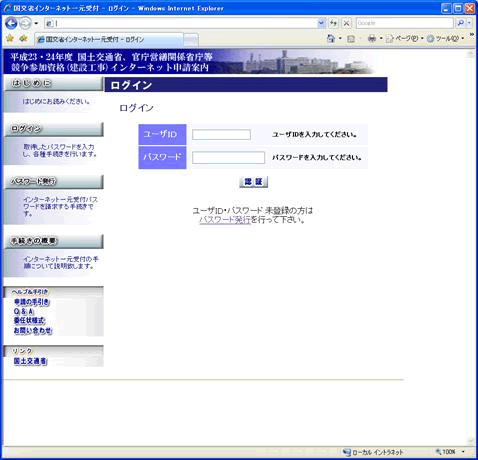This screenshot has width=478, height=460.
Task: Open the ツール(O) menu
Action: pos(445,39)
